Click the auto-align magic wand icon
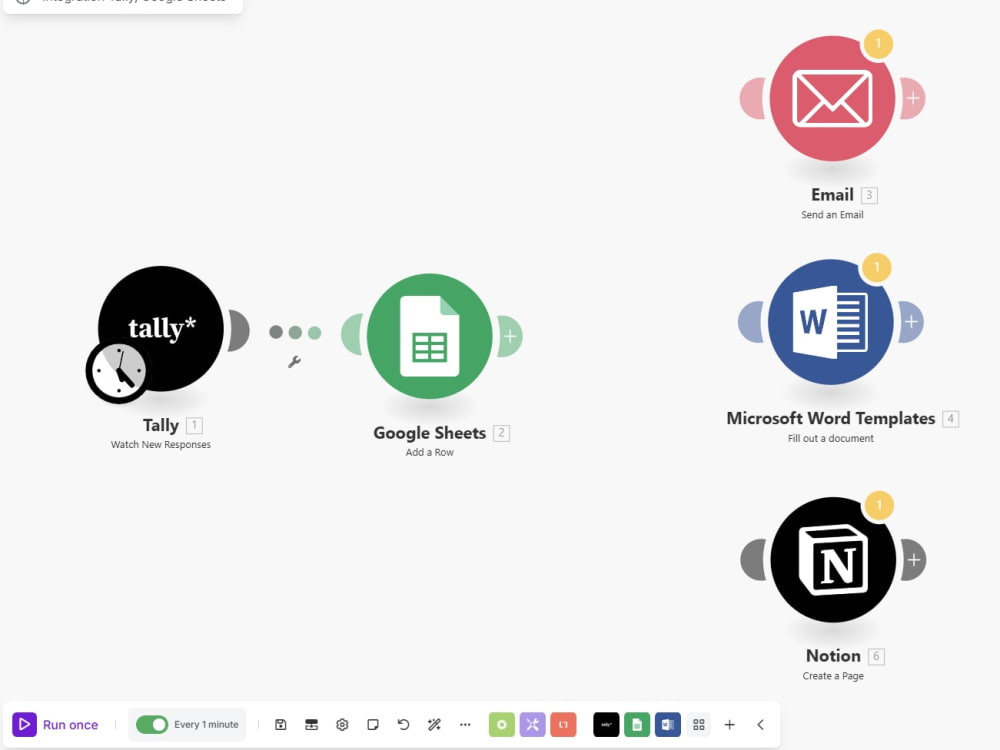Viewport: 1000px width, 750px height. [x=434, y=724]
